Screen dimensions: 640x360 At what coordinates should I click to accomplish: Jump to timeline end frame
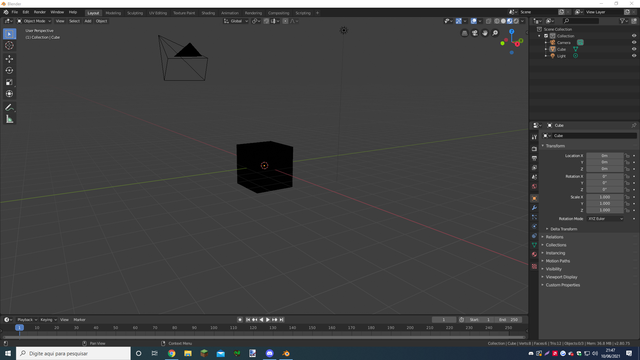tap(281, 320)
